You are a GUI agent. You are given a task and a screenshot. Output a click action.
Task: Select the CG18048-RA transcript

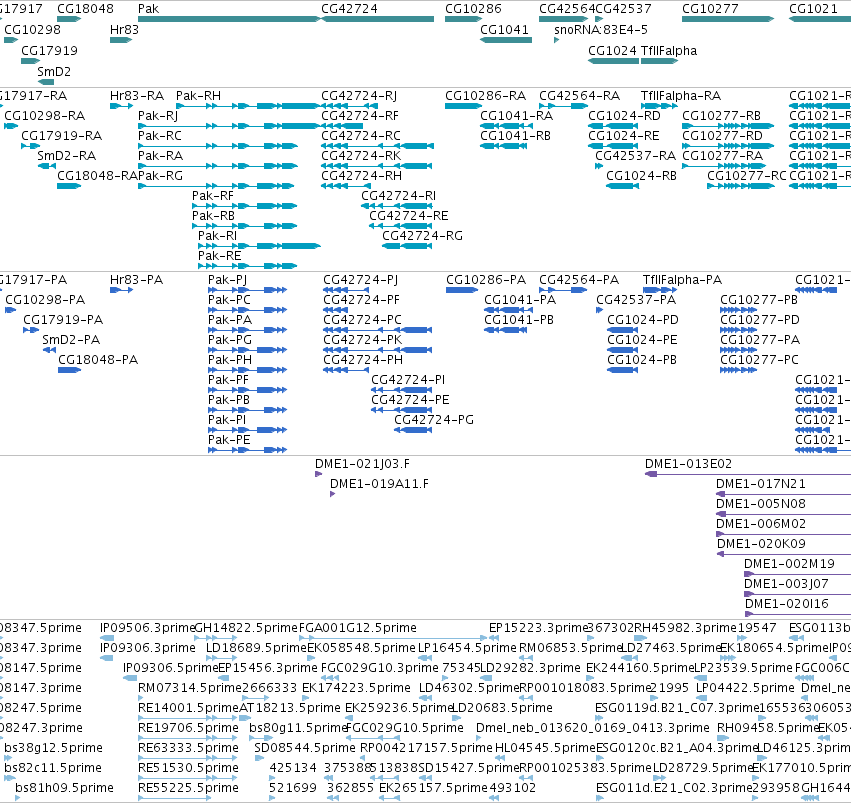click(x=69, y=186)
